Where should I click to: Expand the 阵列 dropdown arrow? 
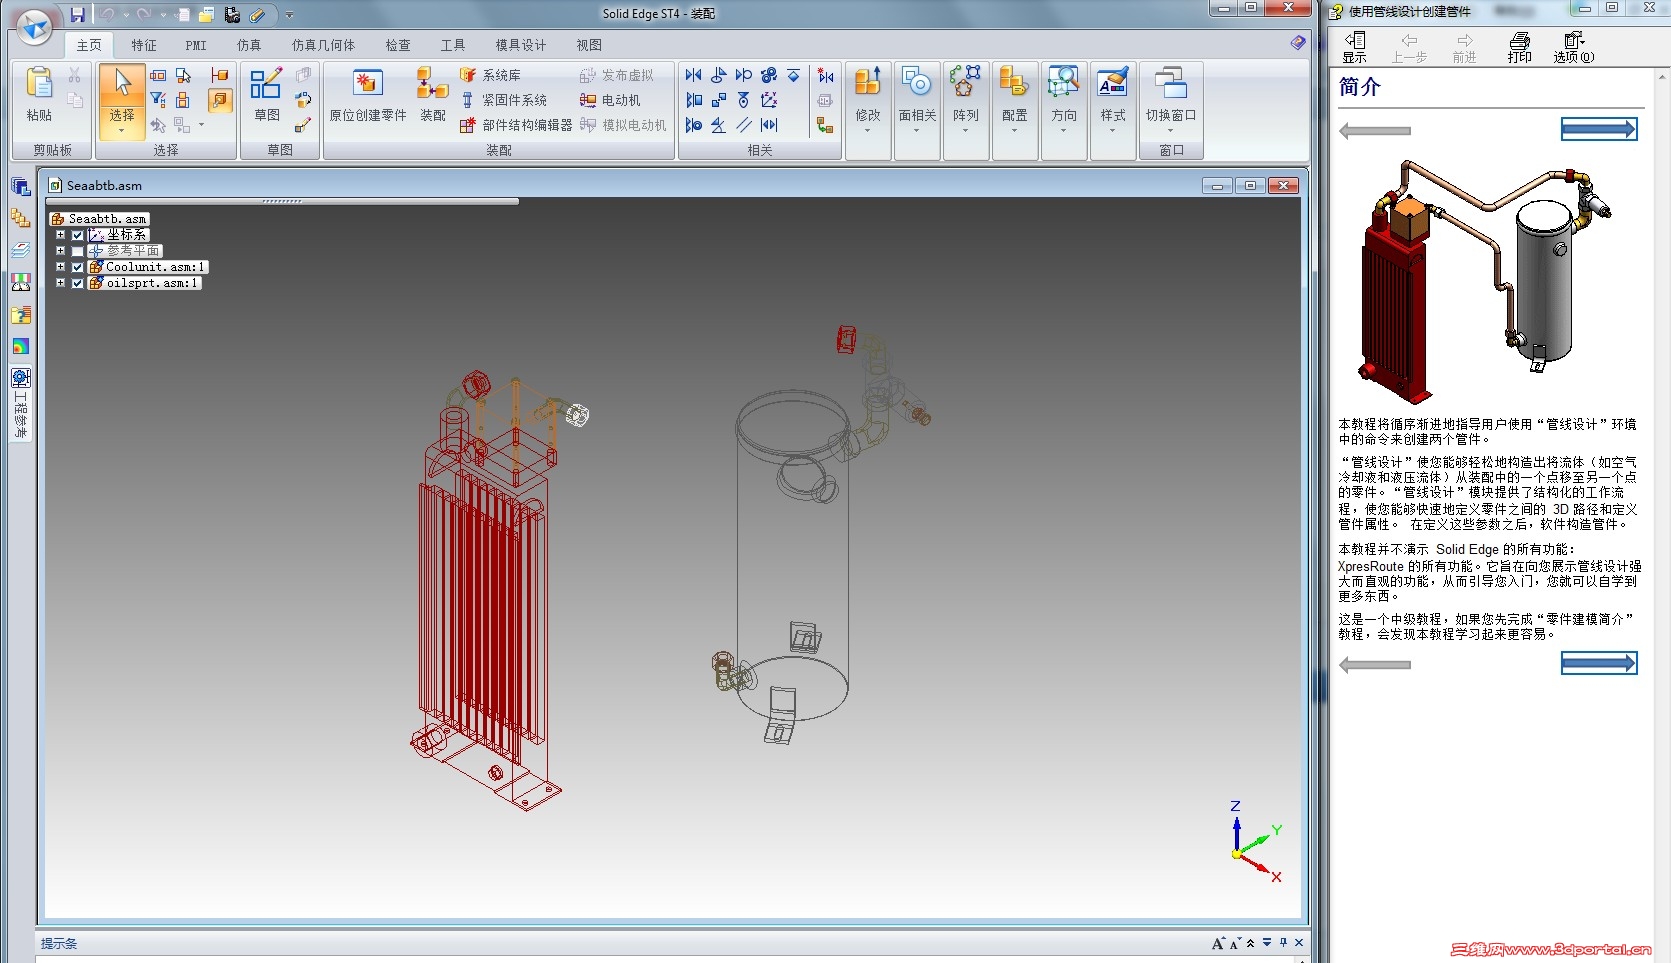click(x=966, y=130)
